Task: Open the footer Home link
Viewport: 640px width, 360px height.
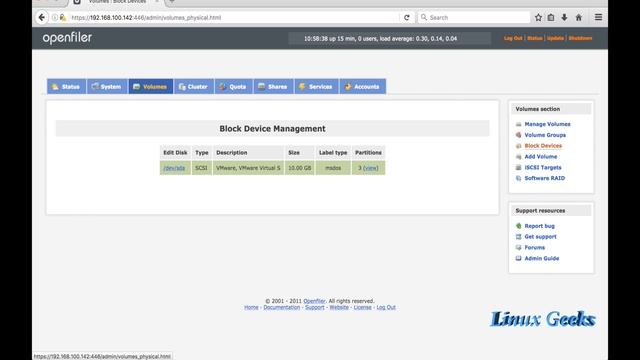Action: click(x=251, y=307)
